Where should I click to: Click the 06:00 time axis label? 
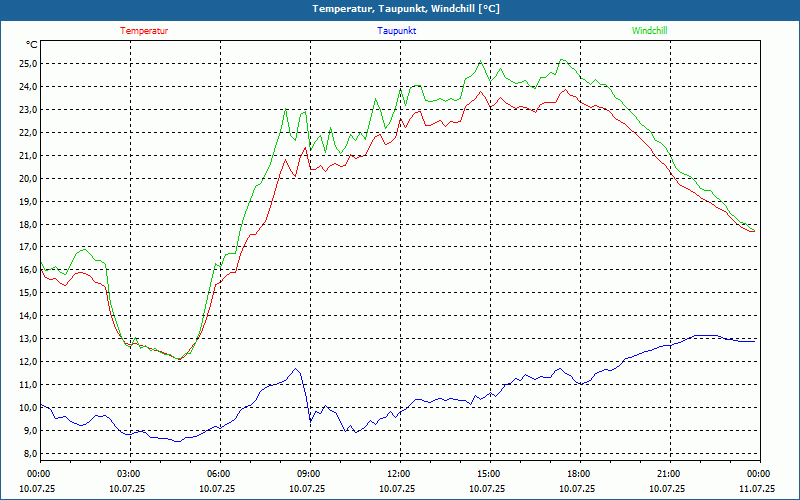point(220,474)
